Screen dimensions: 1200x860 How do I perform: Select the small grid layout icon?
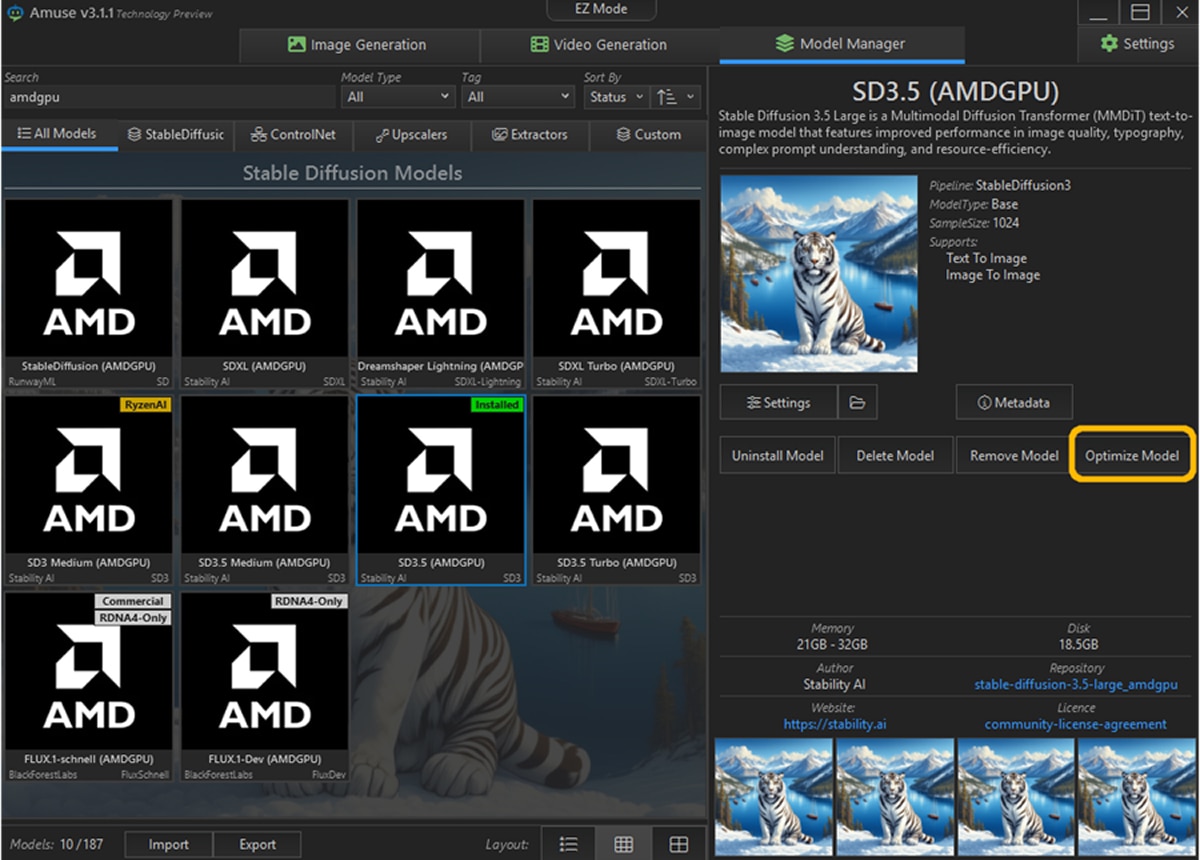click(x=623, y=844)
